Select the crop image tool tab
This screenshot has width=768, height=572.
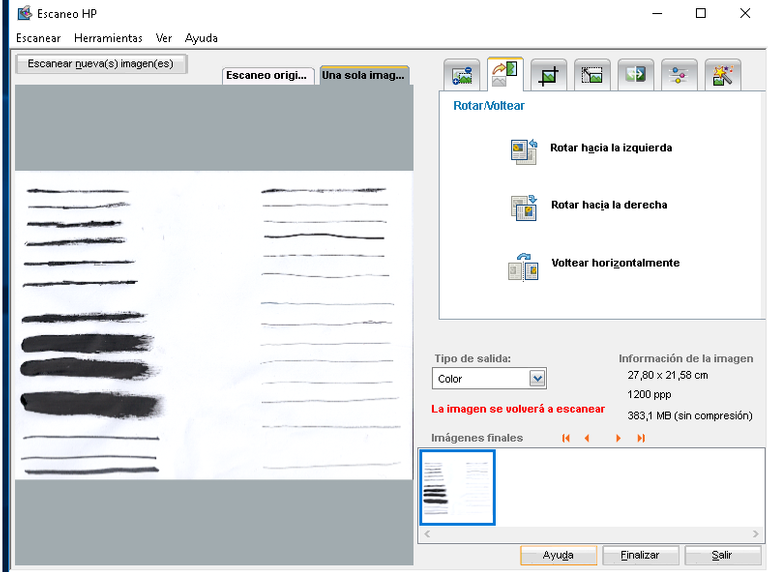(548, 75)
